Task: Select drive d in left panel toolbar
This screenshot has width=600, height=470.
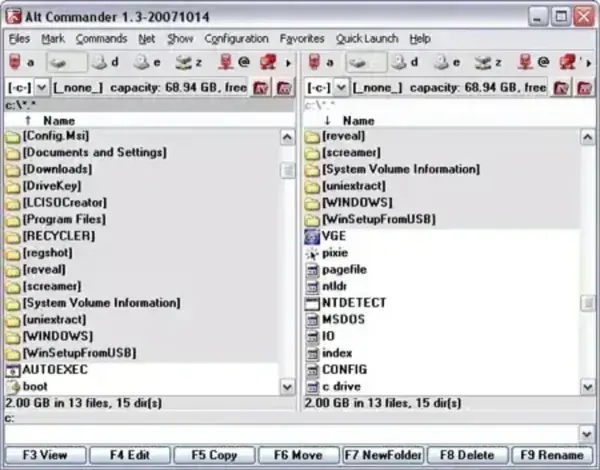Action: (106, 62)
